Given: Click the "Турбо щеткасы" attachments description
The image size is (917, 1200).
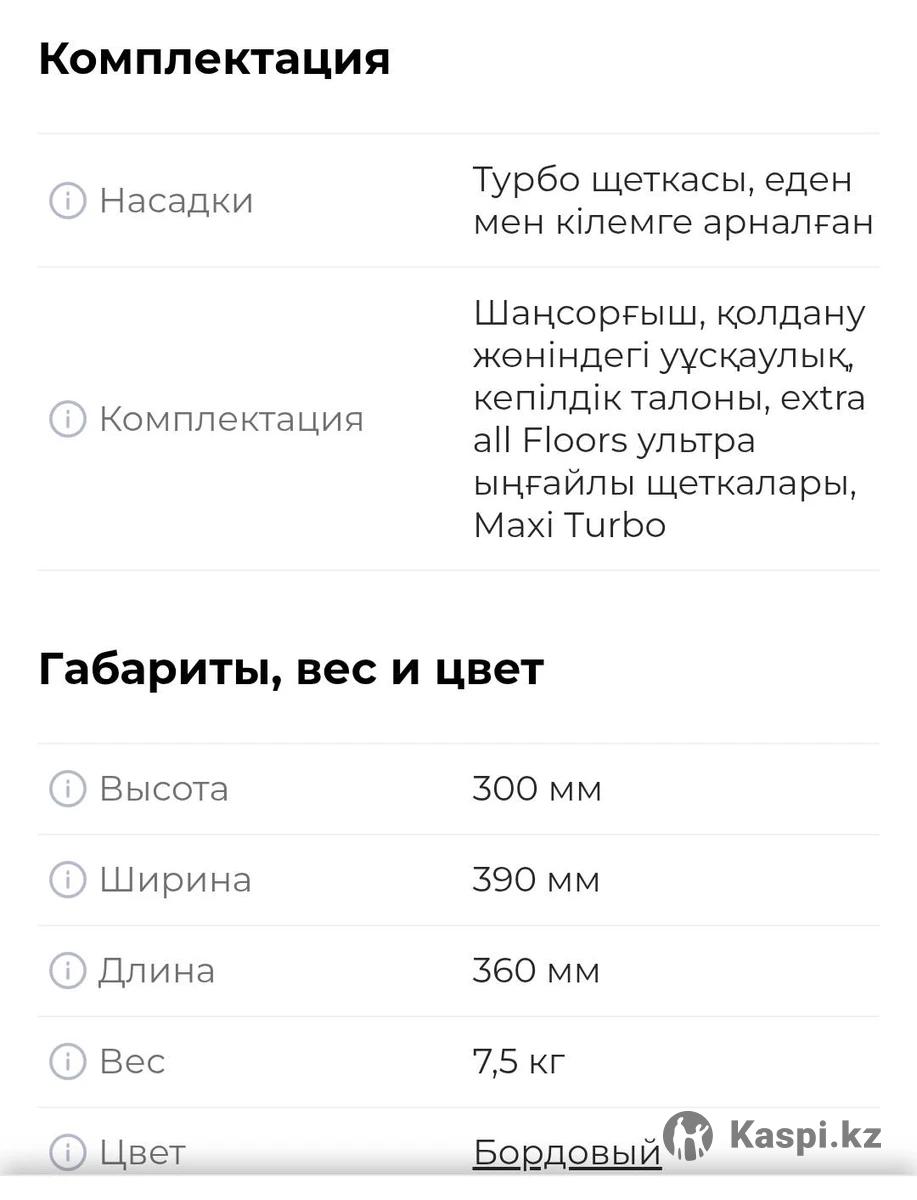Looking at the screenshot, I should pyautogui.click(x=672, y=201).
